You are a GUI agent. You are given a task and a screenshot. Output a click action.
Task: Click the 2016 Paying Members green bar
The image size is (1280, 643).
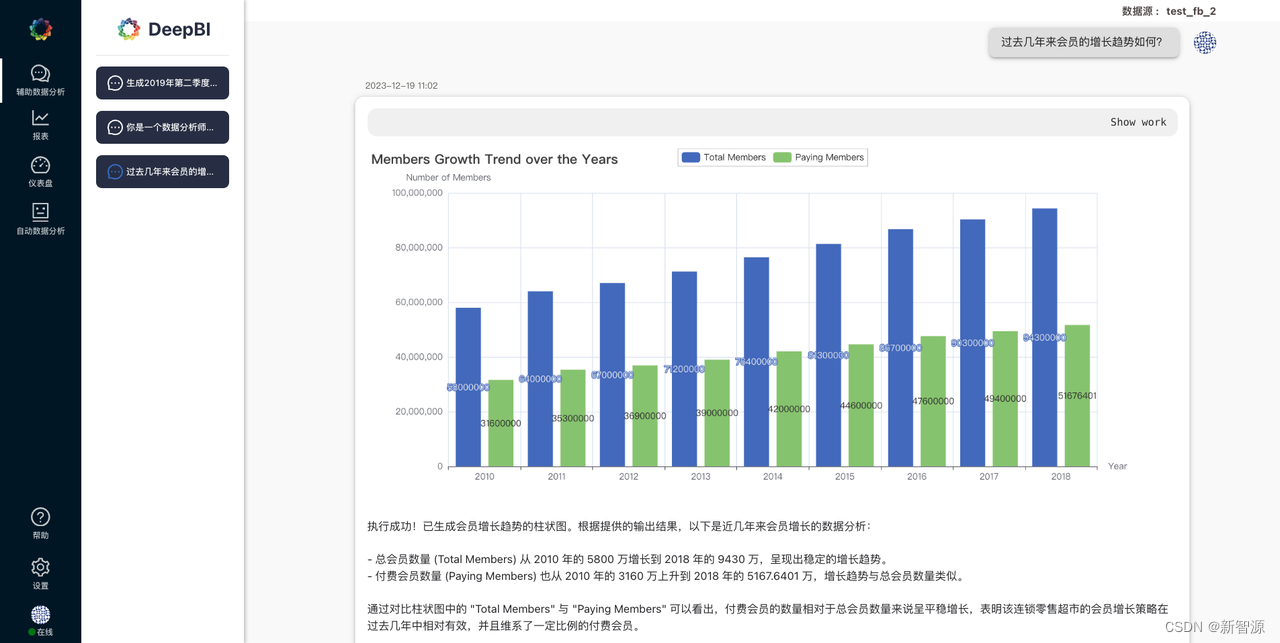coord(933,401)
